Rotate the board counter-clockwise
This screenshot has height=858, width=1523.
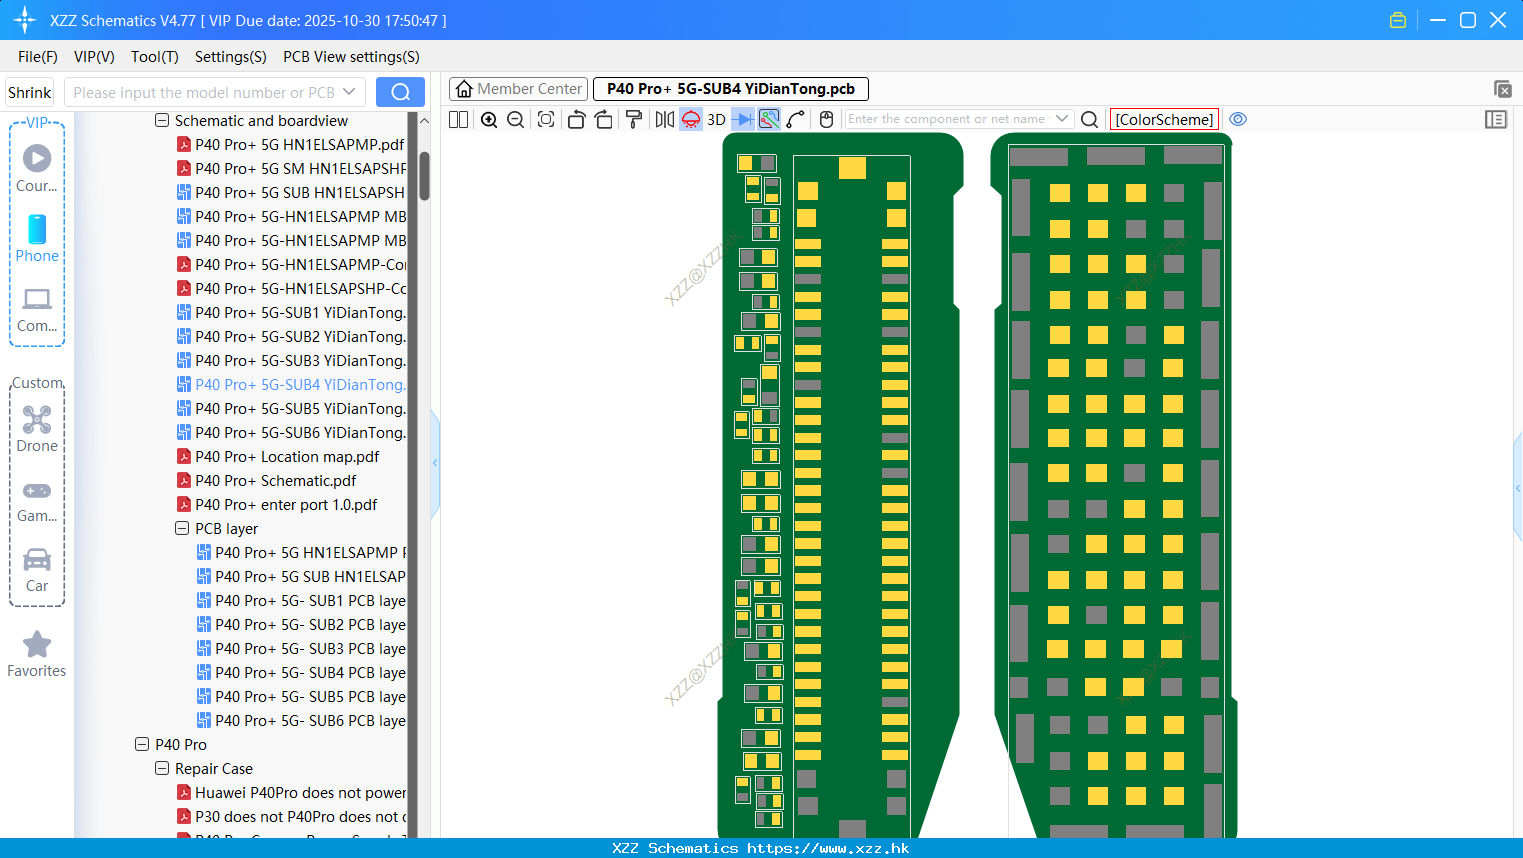[576, 119]
